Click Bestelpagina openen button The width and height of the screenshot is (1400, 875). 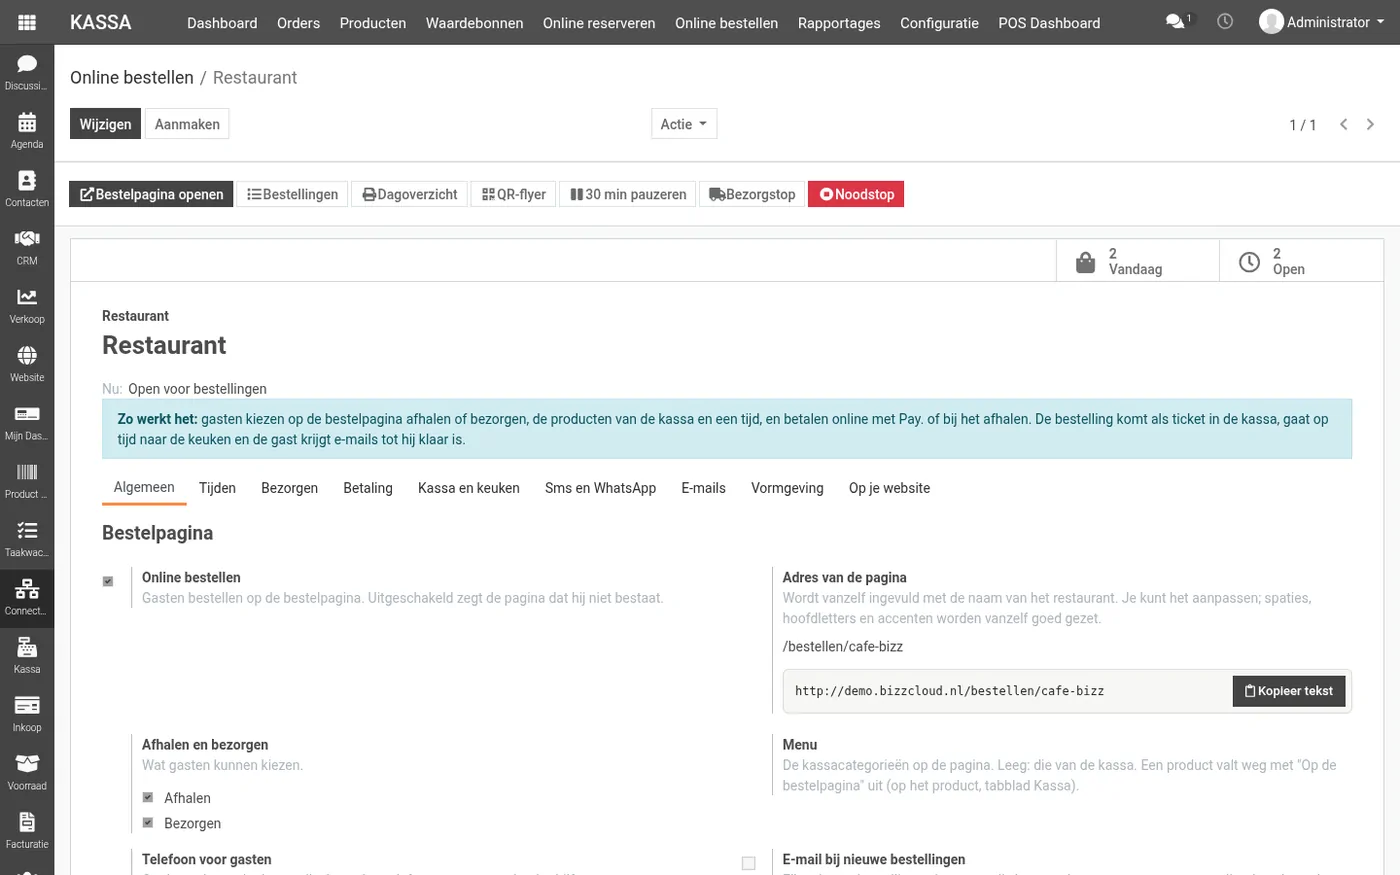tap(151, 194)
